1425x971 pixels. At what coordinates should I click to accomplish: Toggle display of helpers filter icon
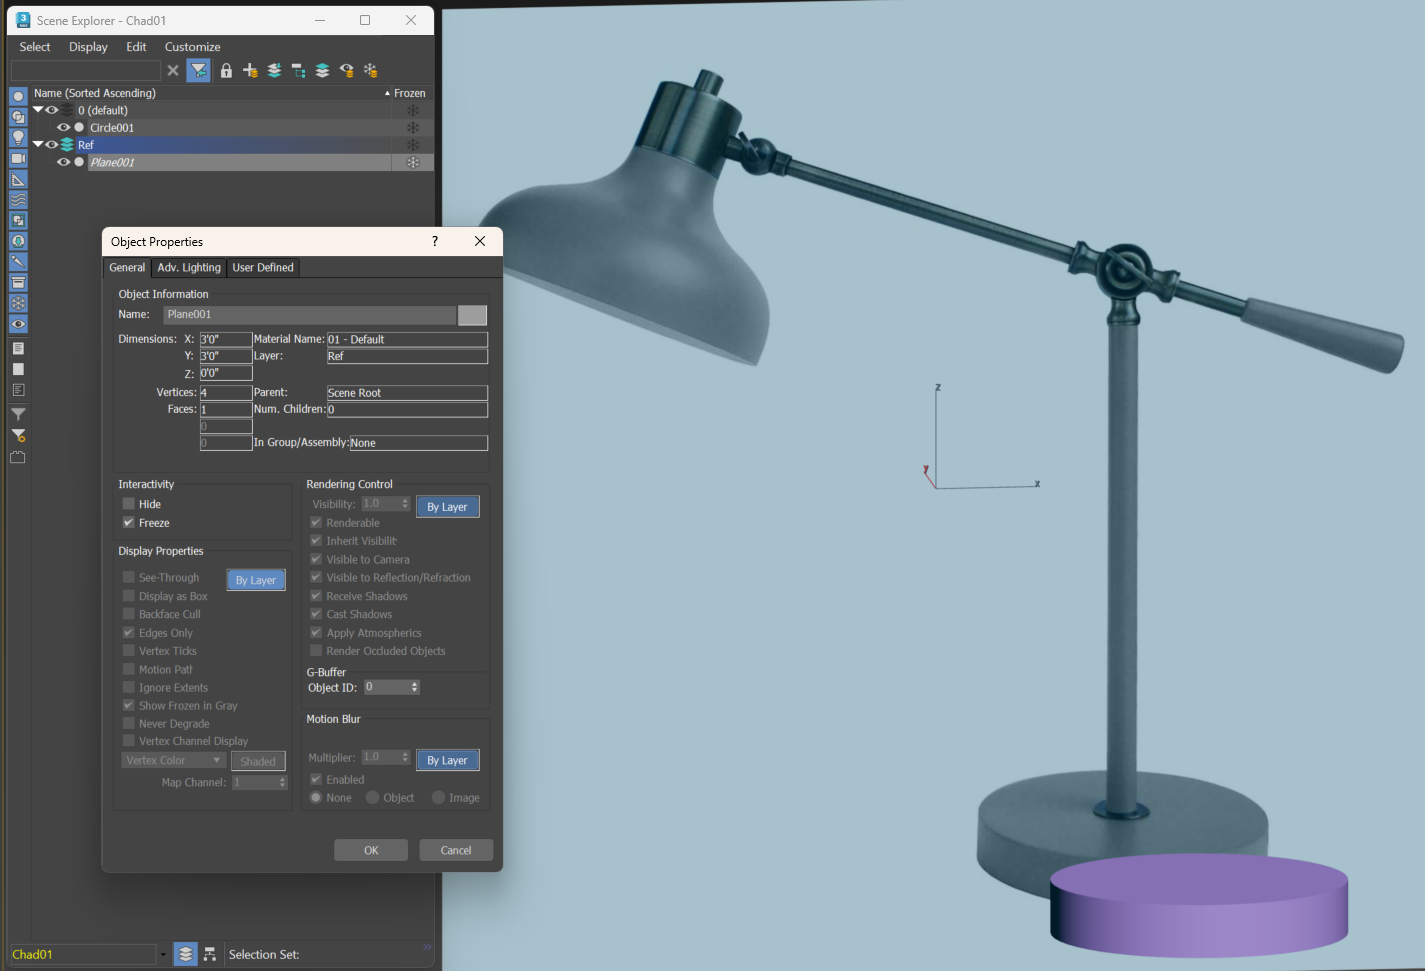pyautogui.click(x=18, y=179)
